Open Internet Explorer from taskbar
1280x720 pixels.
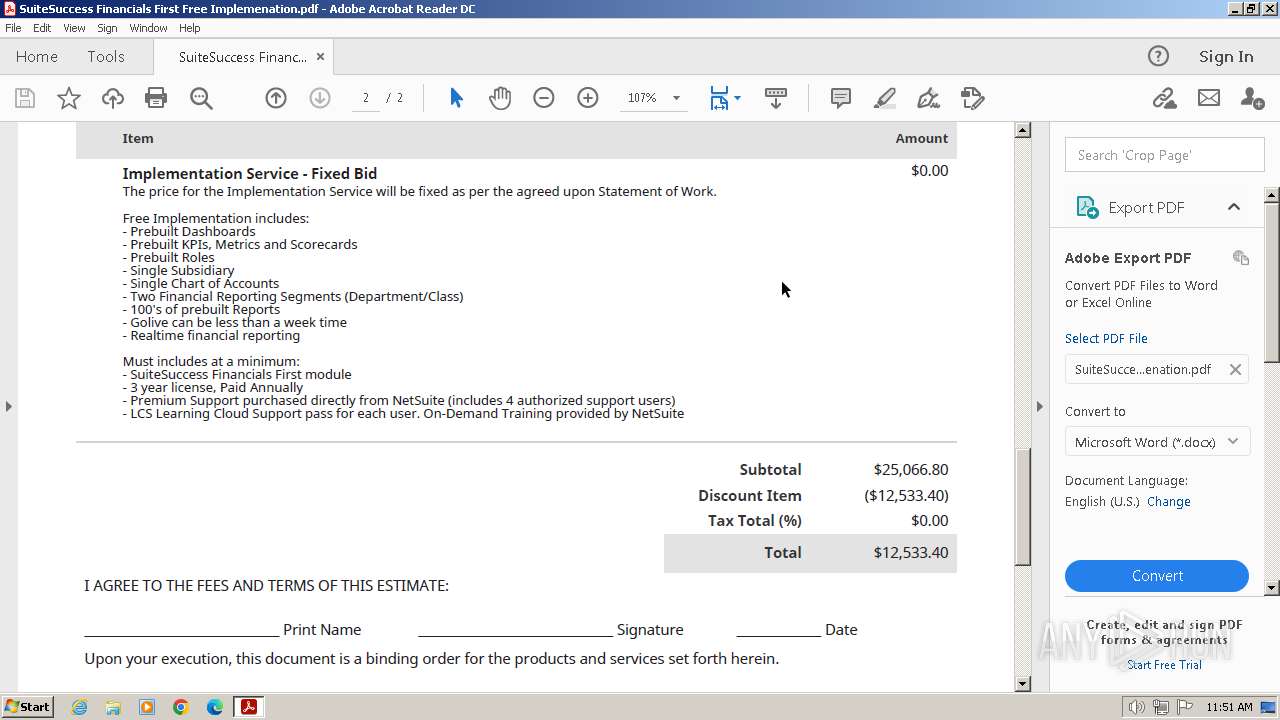[x=79, y=707]
